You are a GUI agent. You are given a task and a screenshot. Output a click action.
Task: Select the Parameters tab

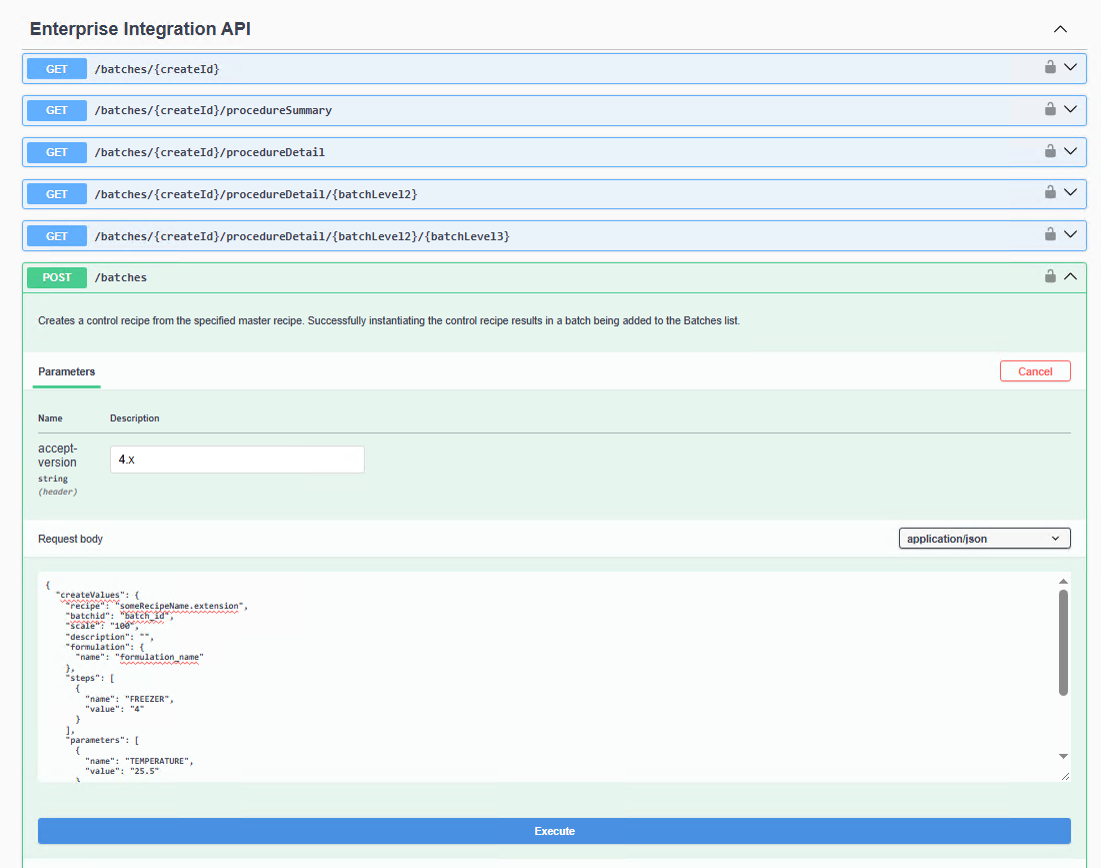[67, 371]
